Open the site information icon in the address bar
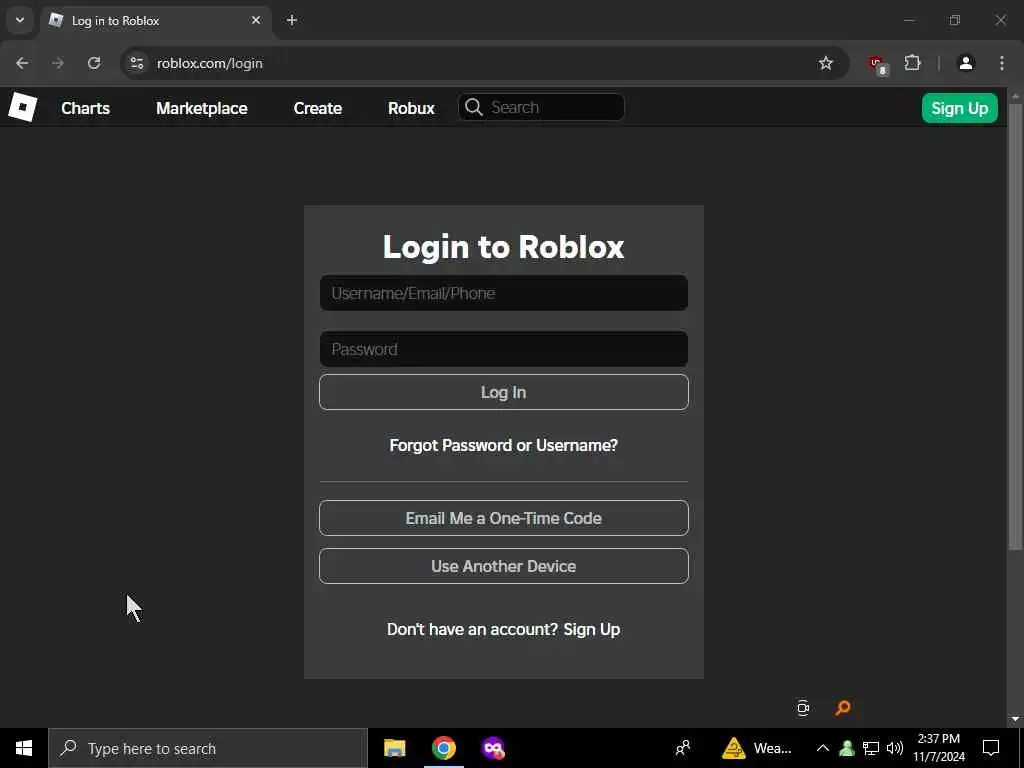 tap(136, 63)
